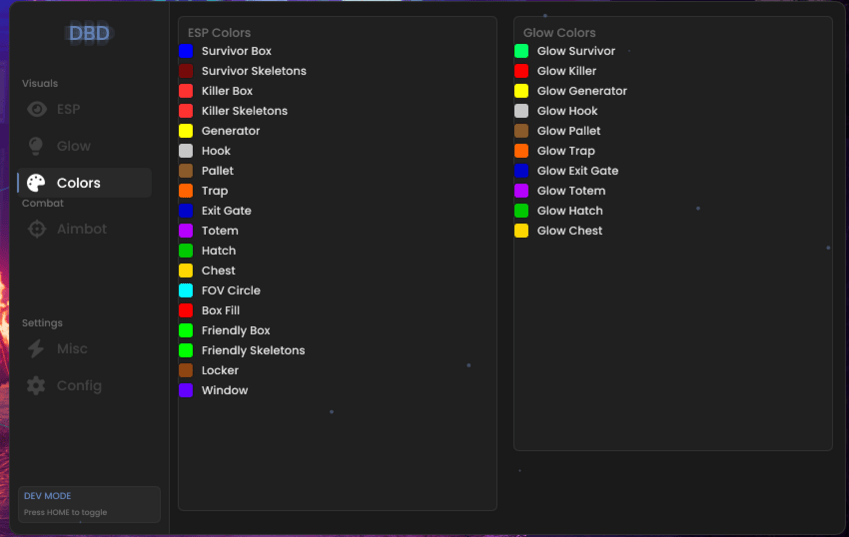Screen dimensions: 849x537
Task: Click the Survivor Box label
Action: (x=237, y=51)
